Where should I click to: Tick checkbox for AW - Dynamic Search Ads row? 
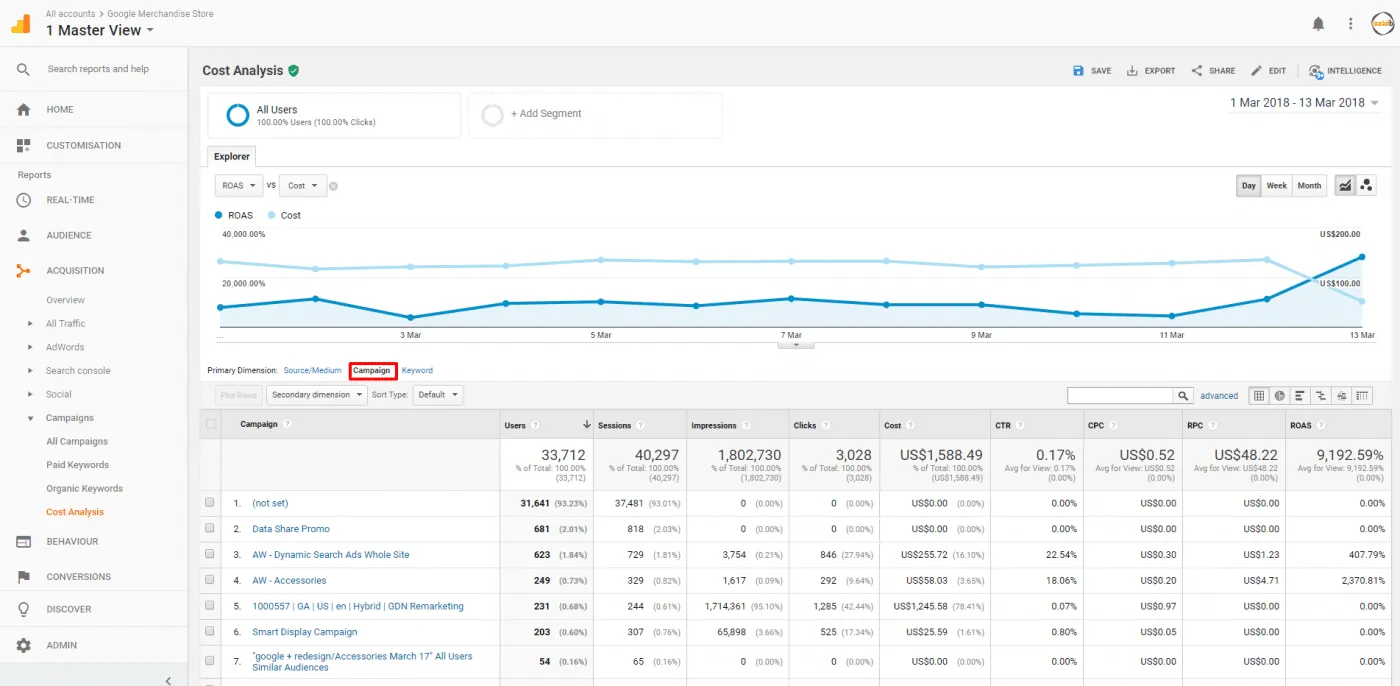pyautogui.click(x=210, y=554)
